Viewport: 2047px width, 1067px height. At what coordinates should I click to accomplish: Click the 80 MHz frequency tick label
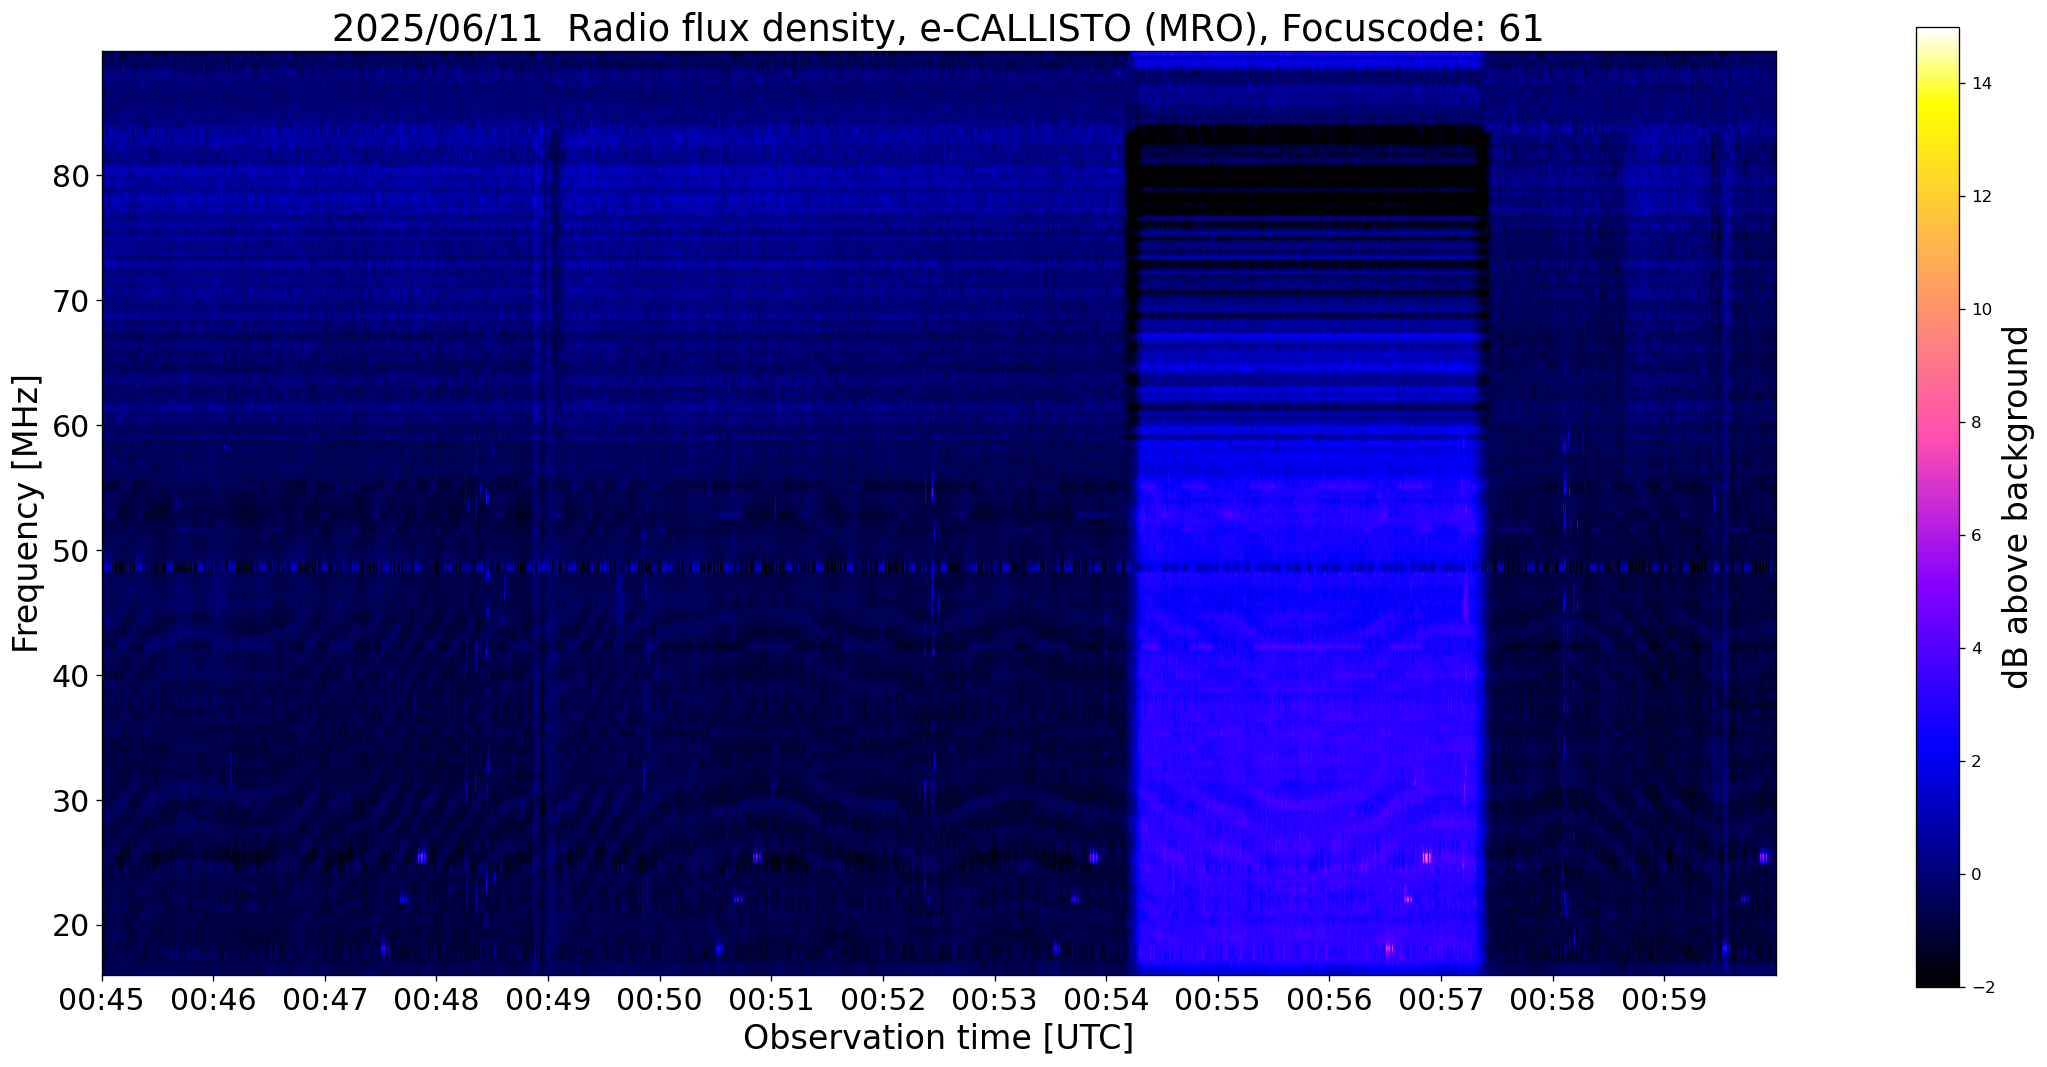[69, 176]
